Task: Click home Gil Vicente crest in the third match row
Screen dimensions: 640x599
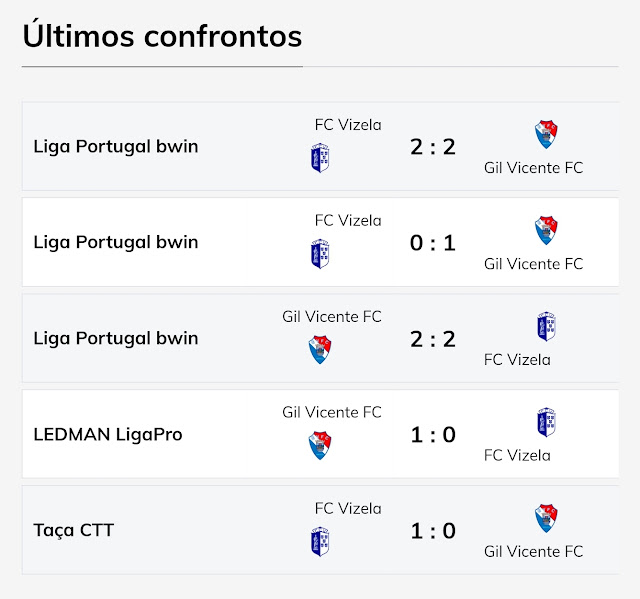Action: (319, 350)
